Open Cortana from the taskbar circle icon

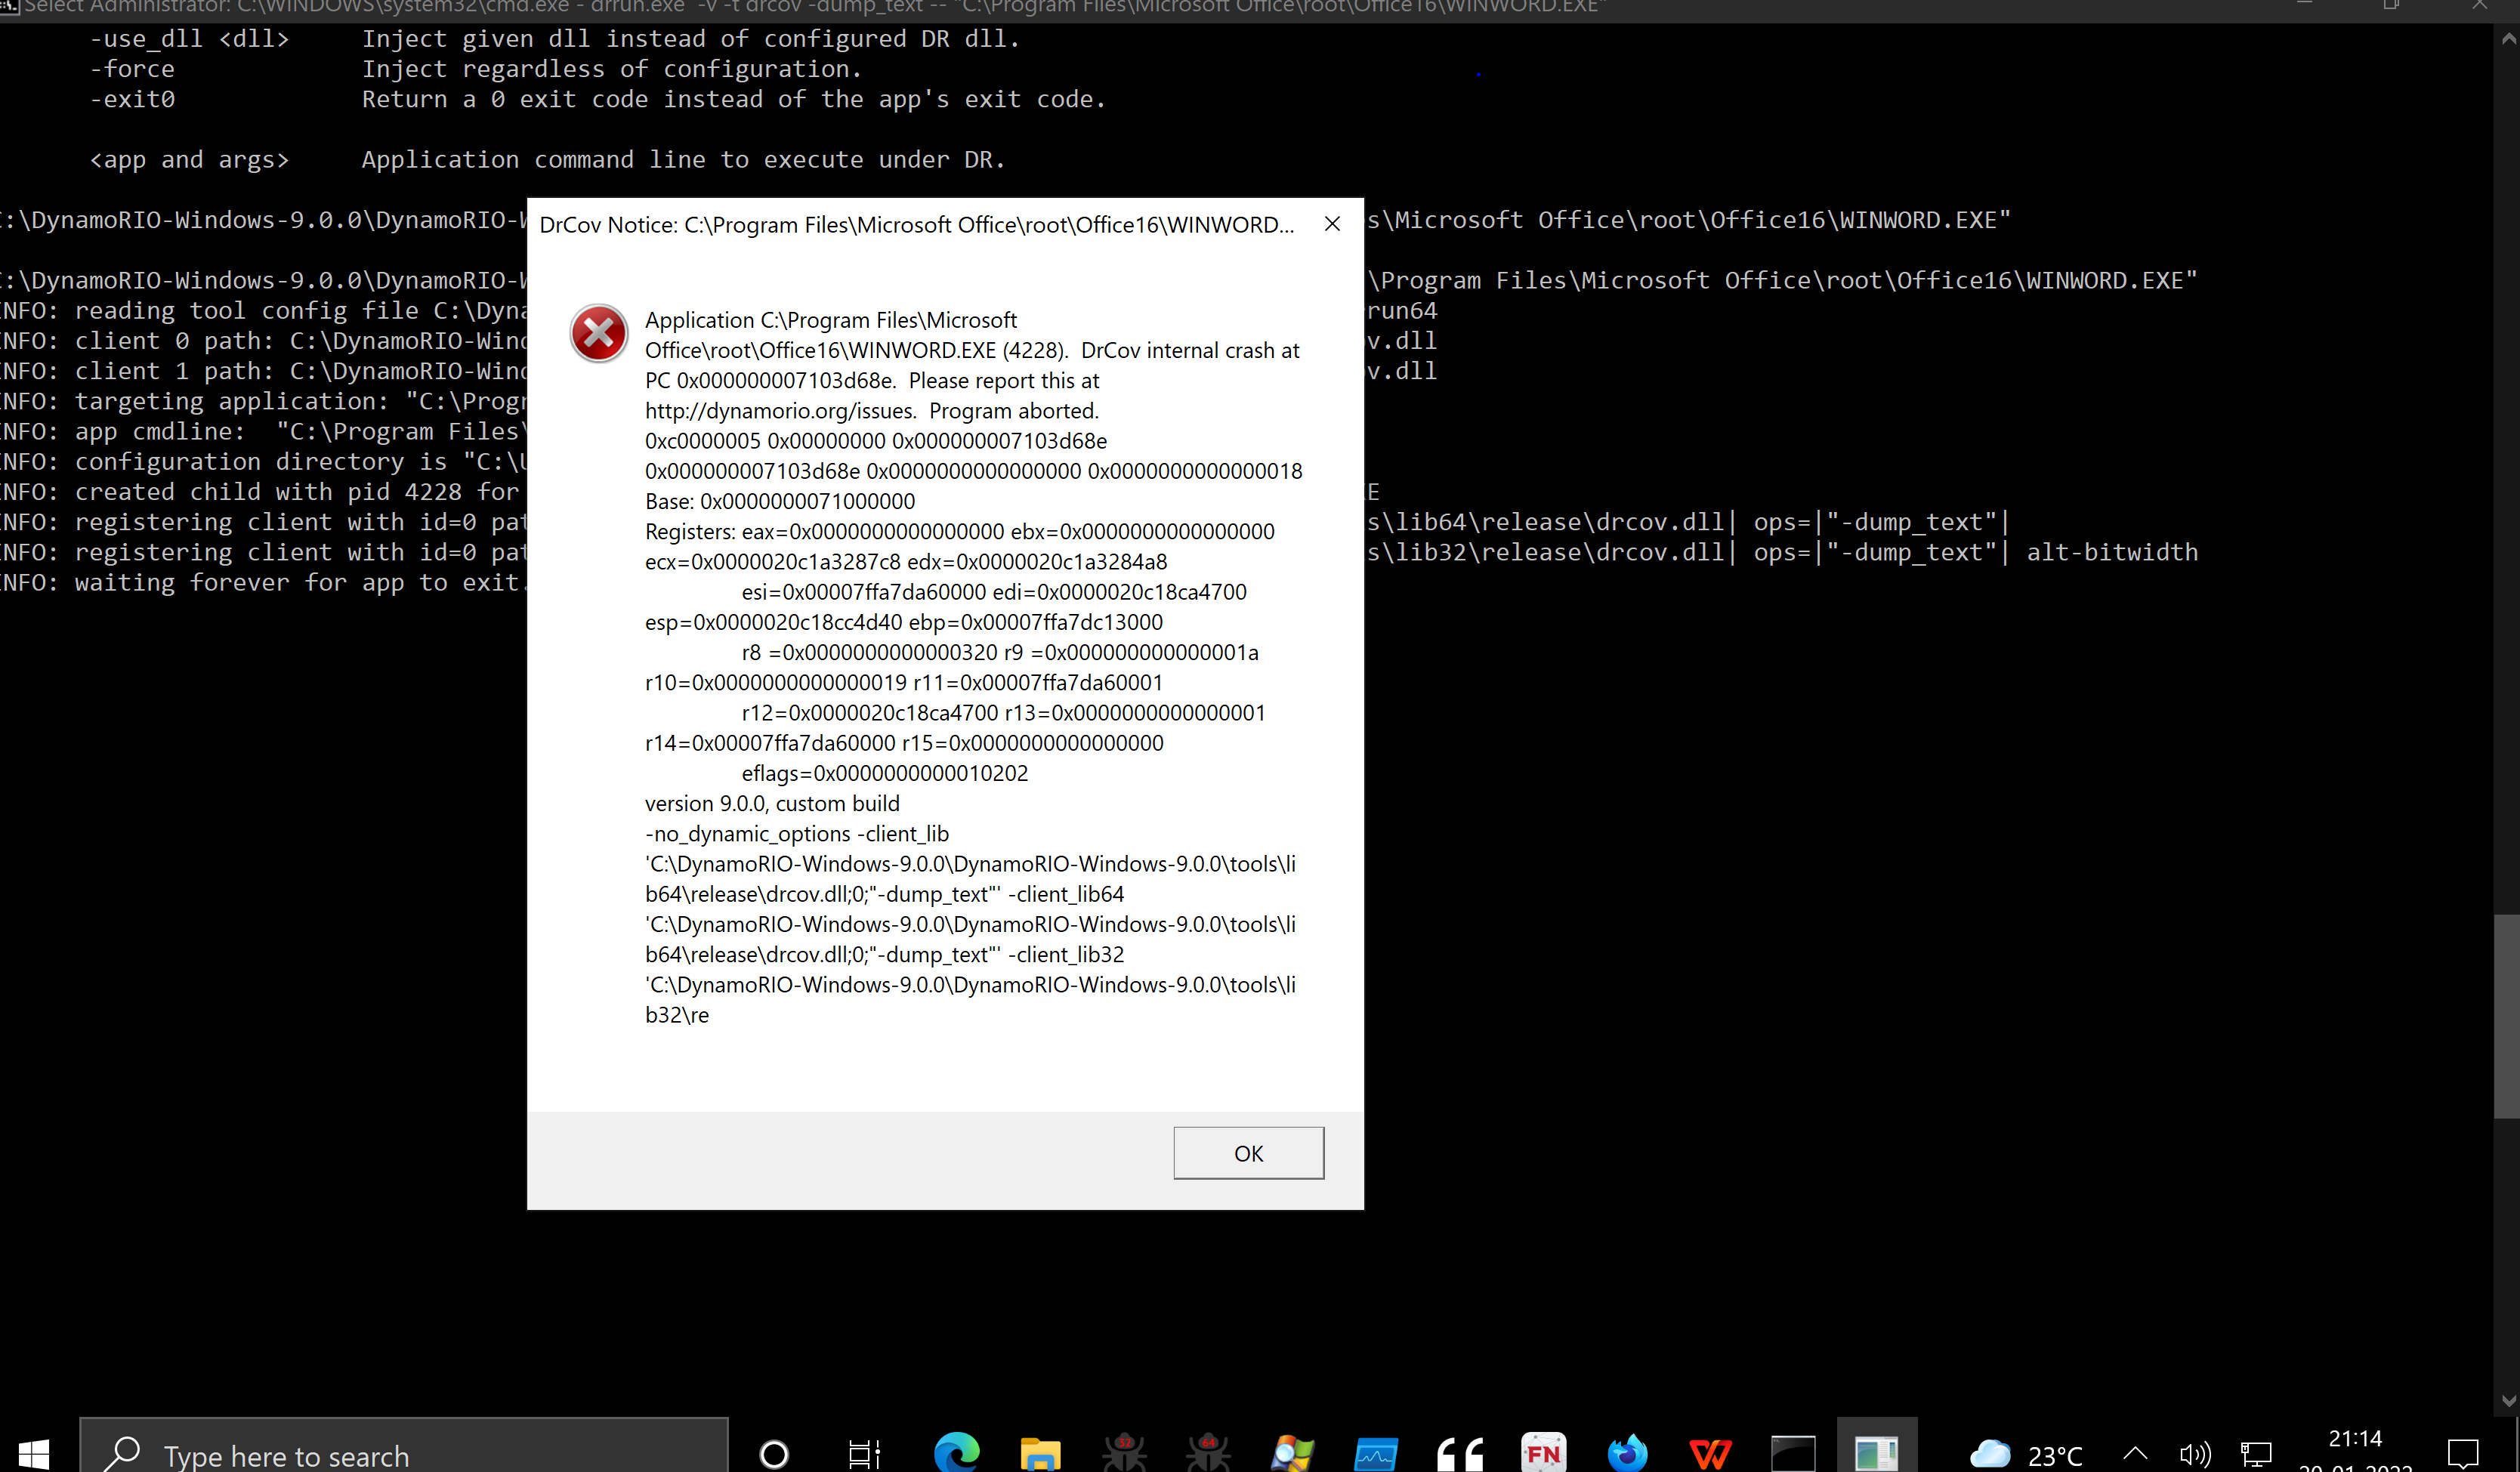[x=774, y=1453]
